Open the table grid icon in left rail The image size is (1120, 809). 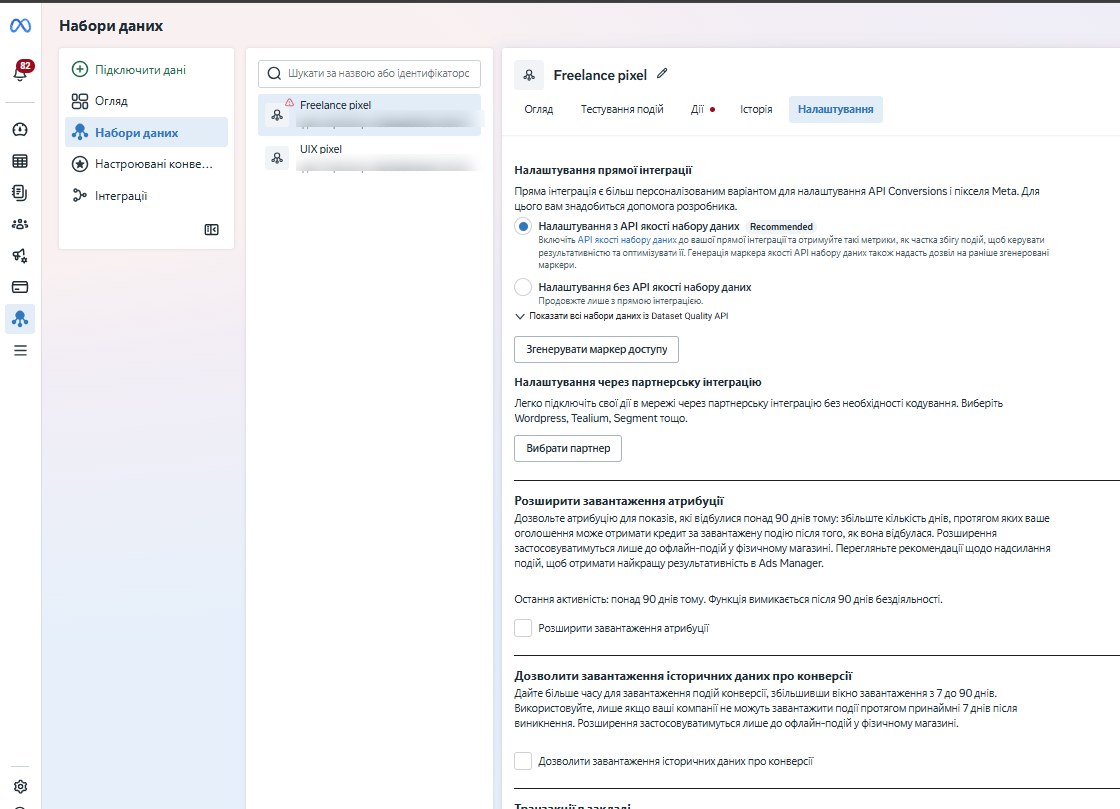(x=20, y=161)
